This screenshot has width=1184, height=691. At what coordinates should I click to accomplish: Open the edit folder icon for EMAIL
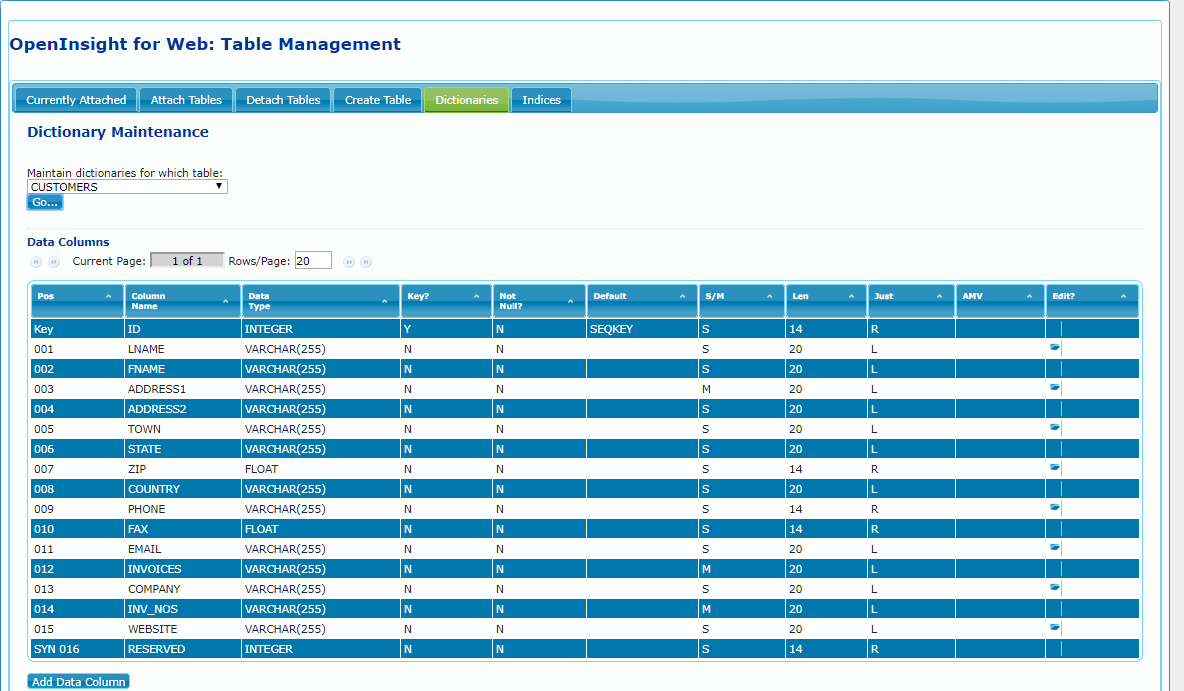(1055, 548)
